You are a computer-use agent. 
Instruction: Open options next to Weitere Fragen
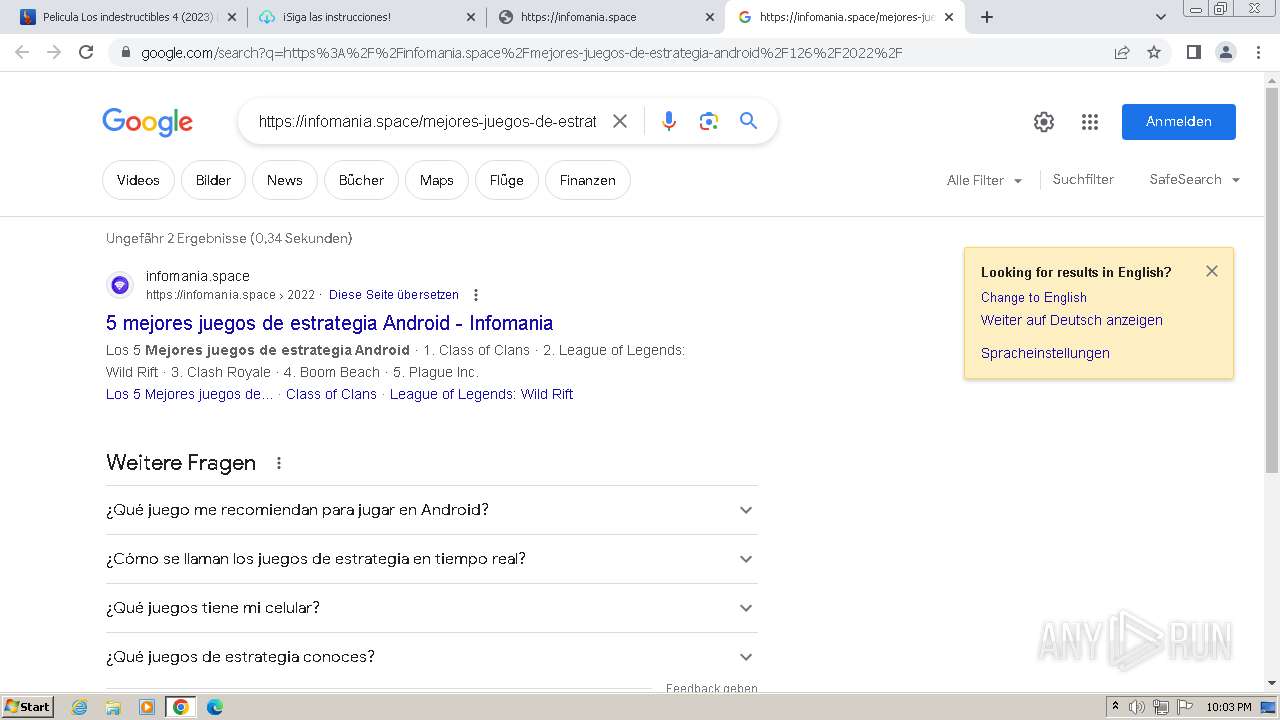[279, 463]
